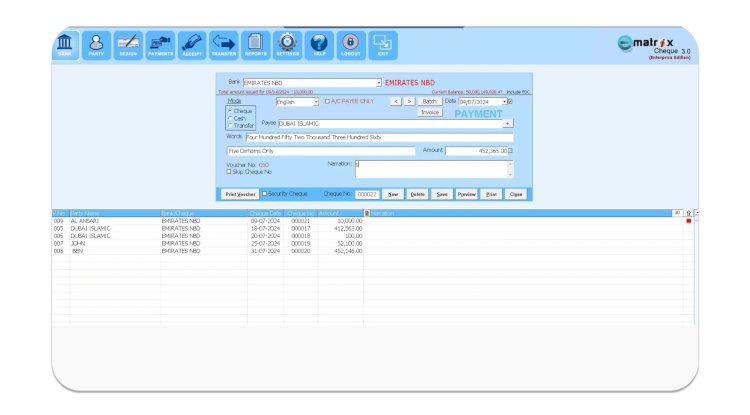Open the Receipt module icon
This screenshot has width=750, height=415.
point(192,46)
